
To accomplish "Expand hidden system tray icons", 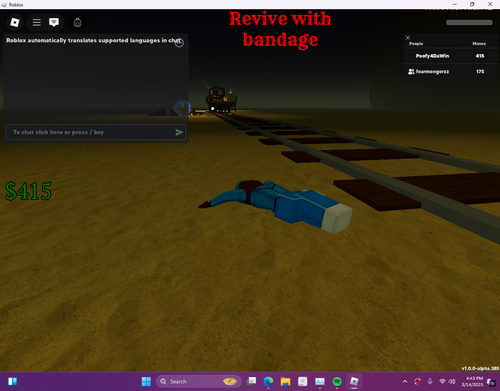I will 405,381.
